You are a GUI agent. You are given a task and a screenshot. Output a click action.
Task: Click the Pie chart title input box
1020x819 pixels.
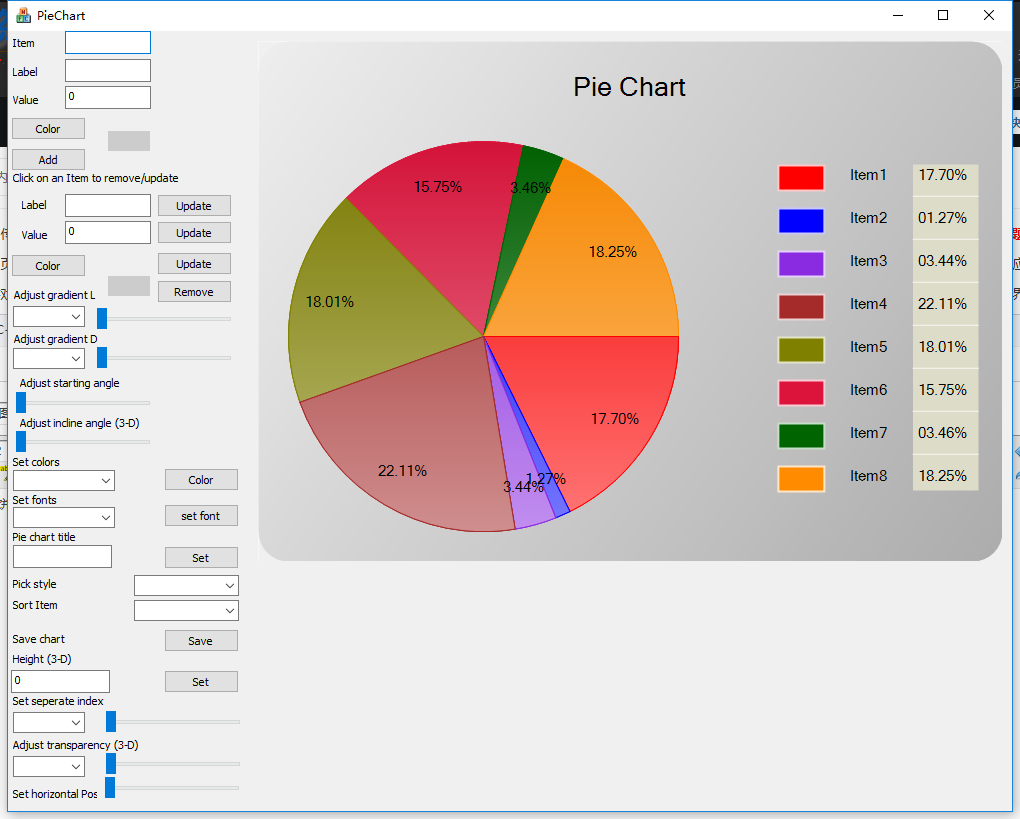(x=62, y=556)
